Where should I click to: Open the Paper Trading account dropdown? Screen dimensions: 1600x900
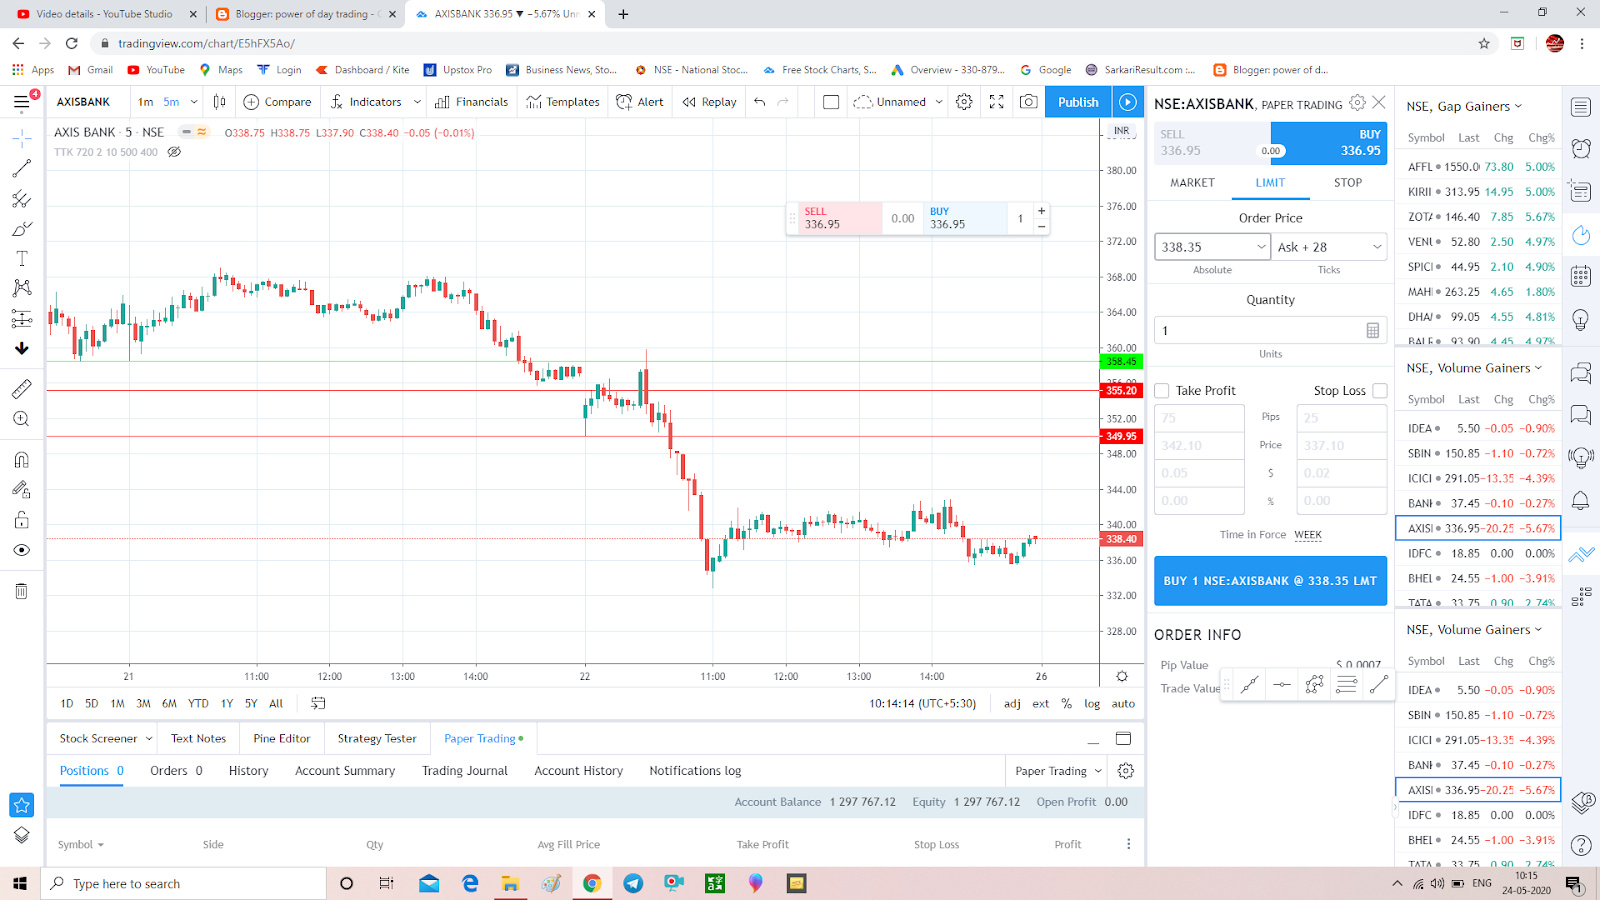coord(1058,771)
